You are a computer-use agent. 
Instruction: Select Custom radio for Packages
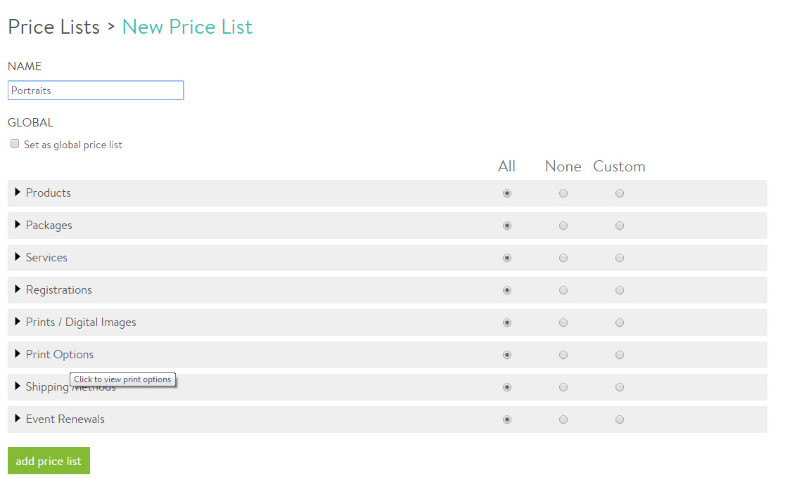click(x=619, y=226)
